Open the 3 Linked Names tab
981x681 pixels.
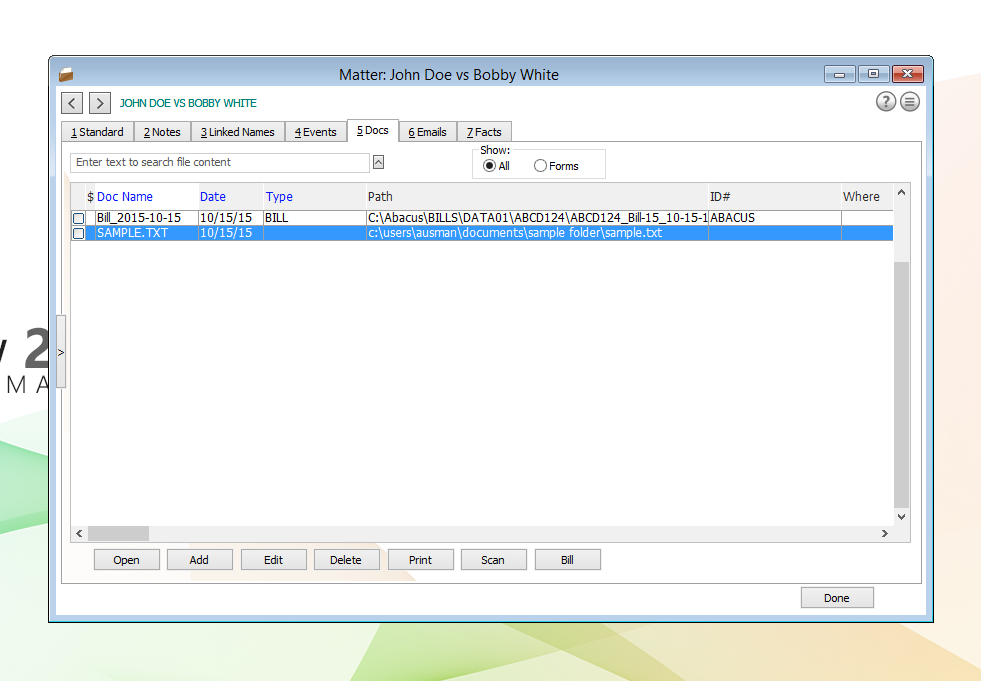pos(238,132)
